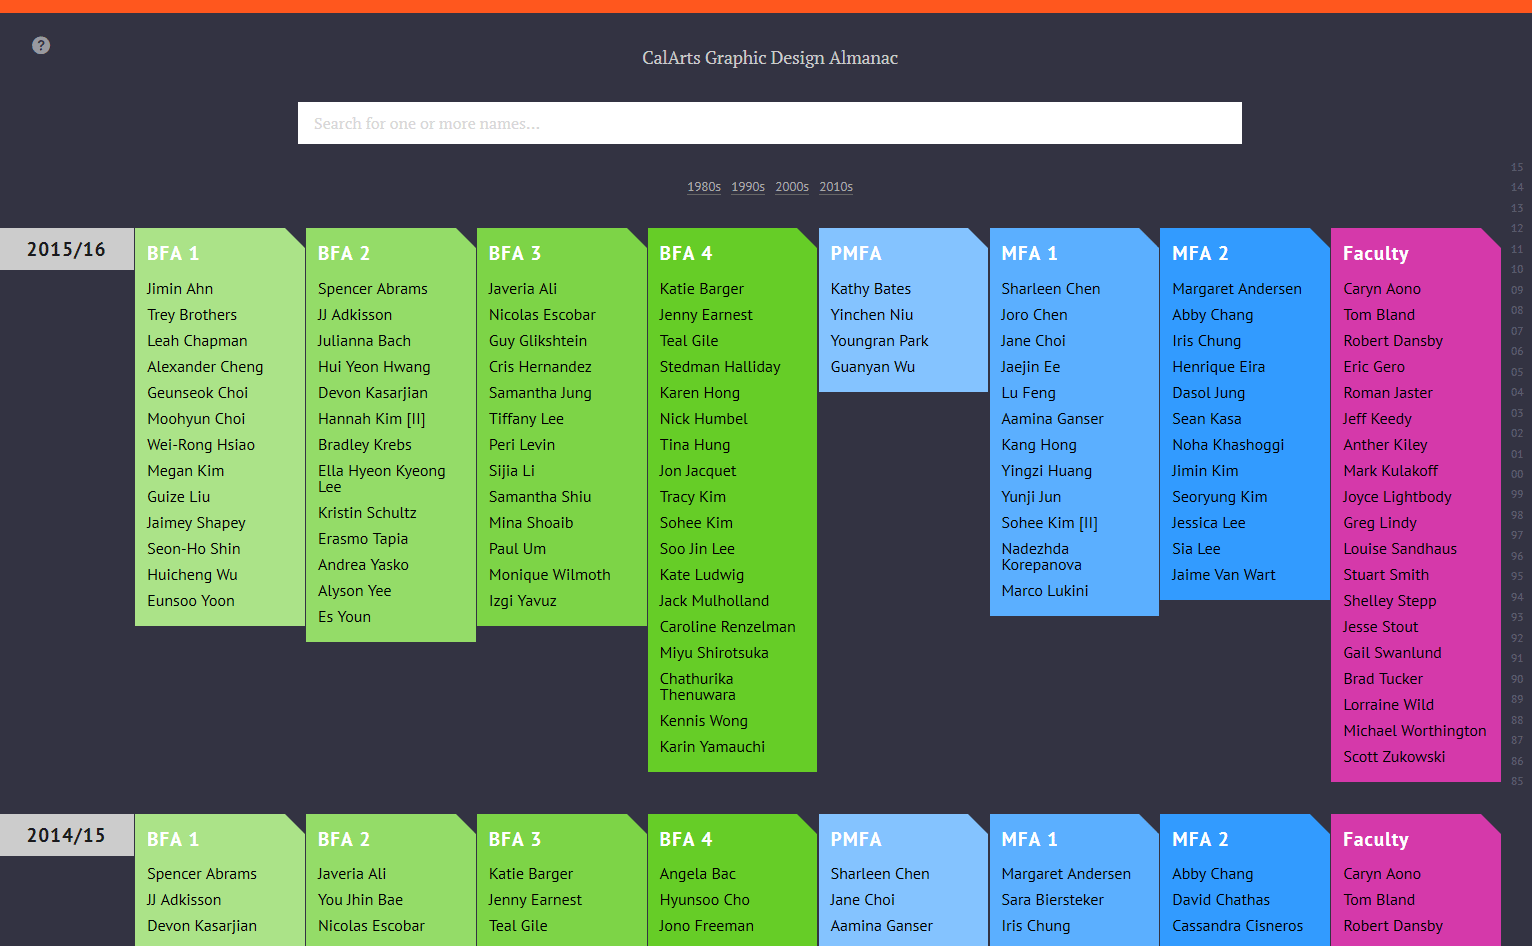This screenshot has height=946, width=1532.
Task: Select Es Youn
Action: (344, 617)
